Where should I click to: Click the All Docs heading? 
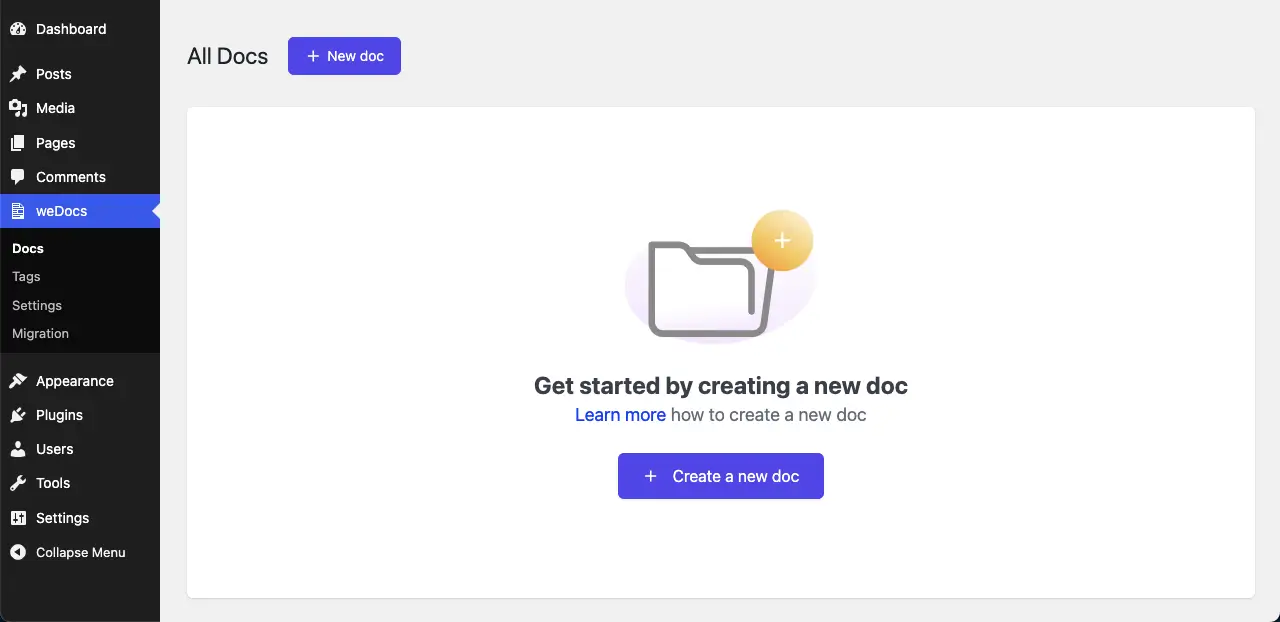[x=228, y=56]
